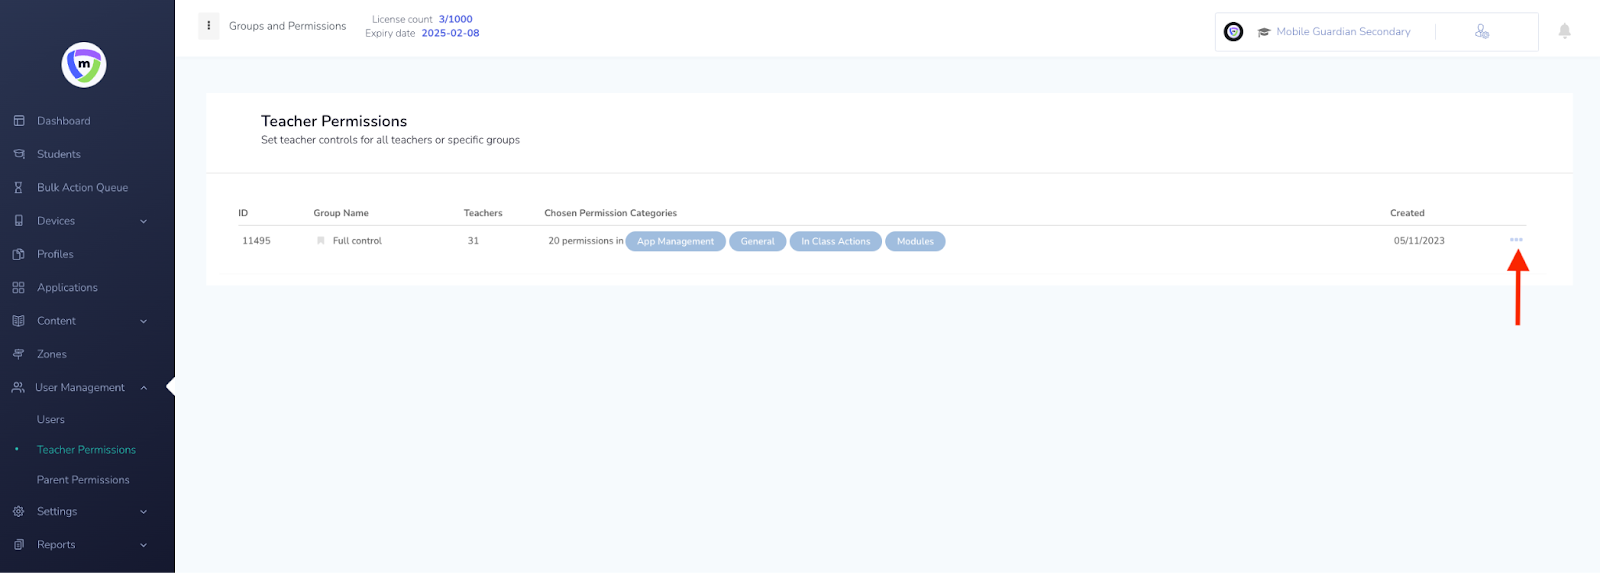This screenshot has width=1600, height=573.
Task: Open Bulk Action Queue
Action: pyautogui.click(x=83, y=187)
